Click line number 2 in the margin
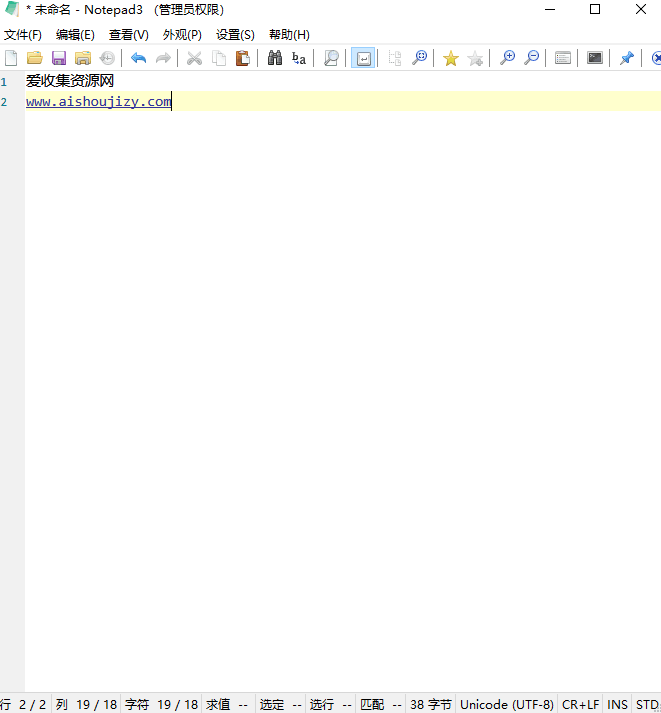The image size is (661, 713). (x=5, y=102)
